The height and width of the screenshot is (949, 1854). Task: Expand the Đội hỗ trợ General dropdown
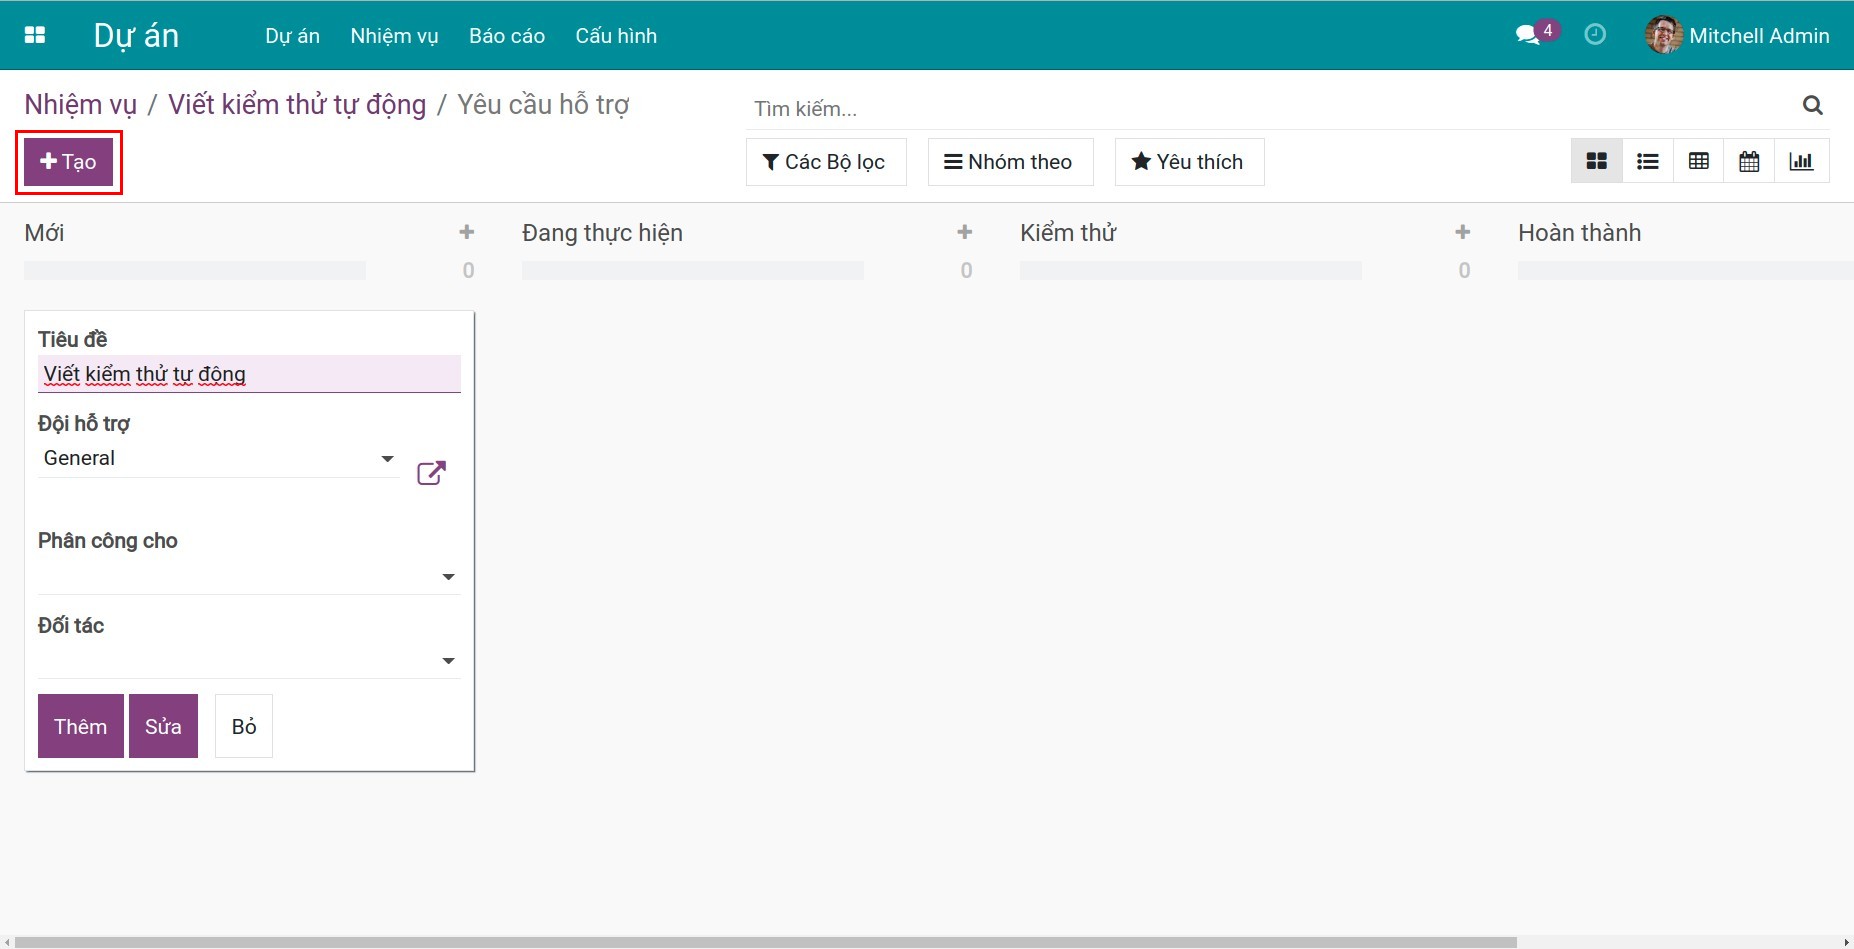387,459
